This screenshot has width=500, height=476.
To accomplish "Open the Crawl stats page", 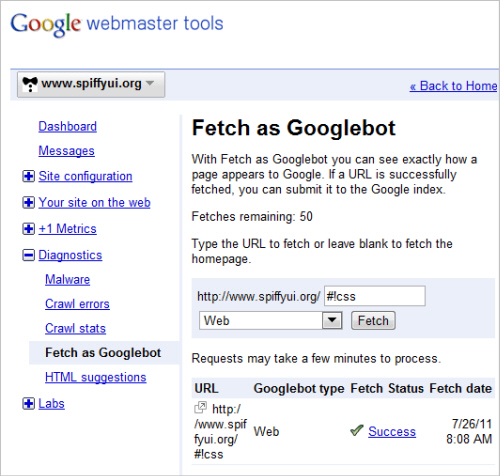I will [76, 329].
